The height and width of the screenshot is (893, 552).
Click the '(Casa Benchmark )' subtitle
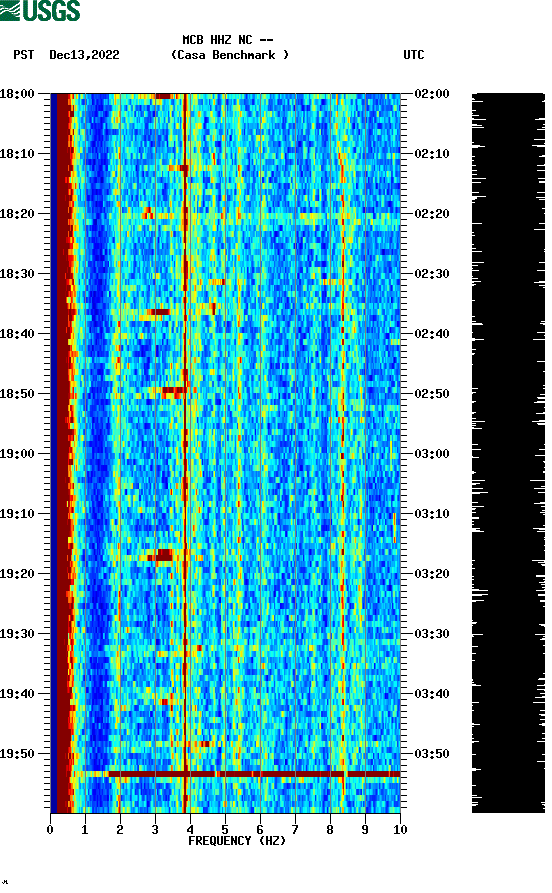230,55
